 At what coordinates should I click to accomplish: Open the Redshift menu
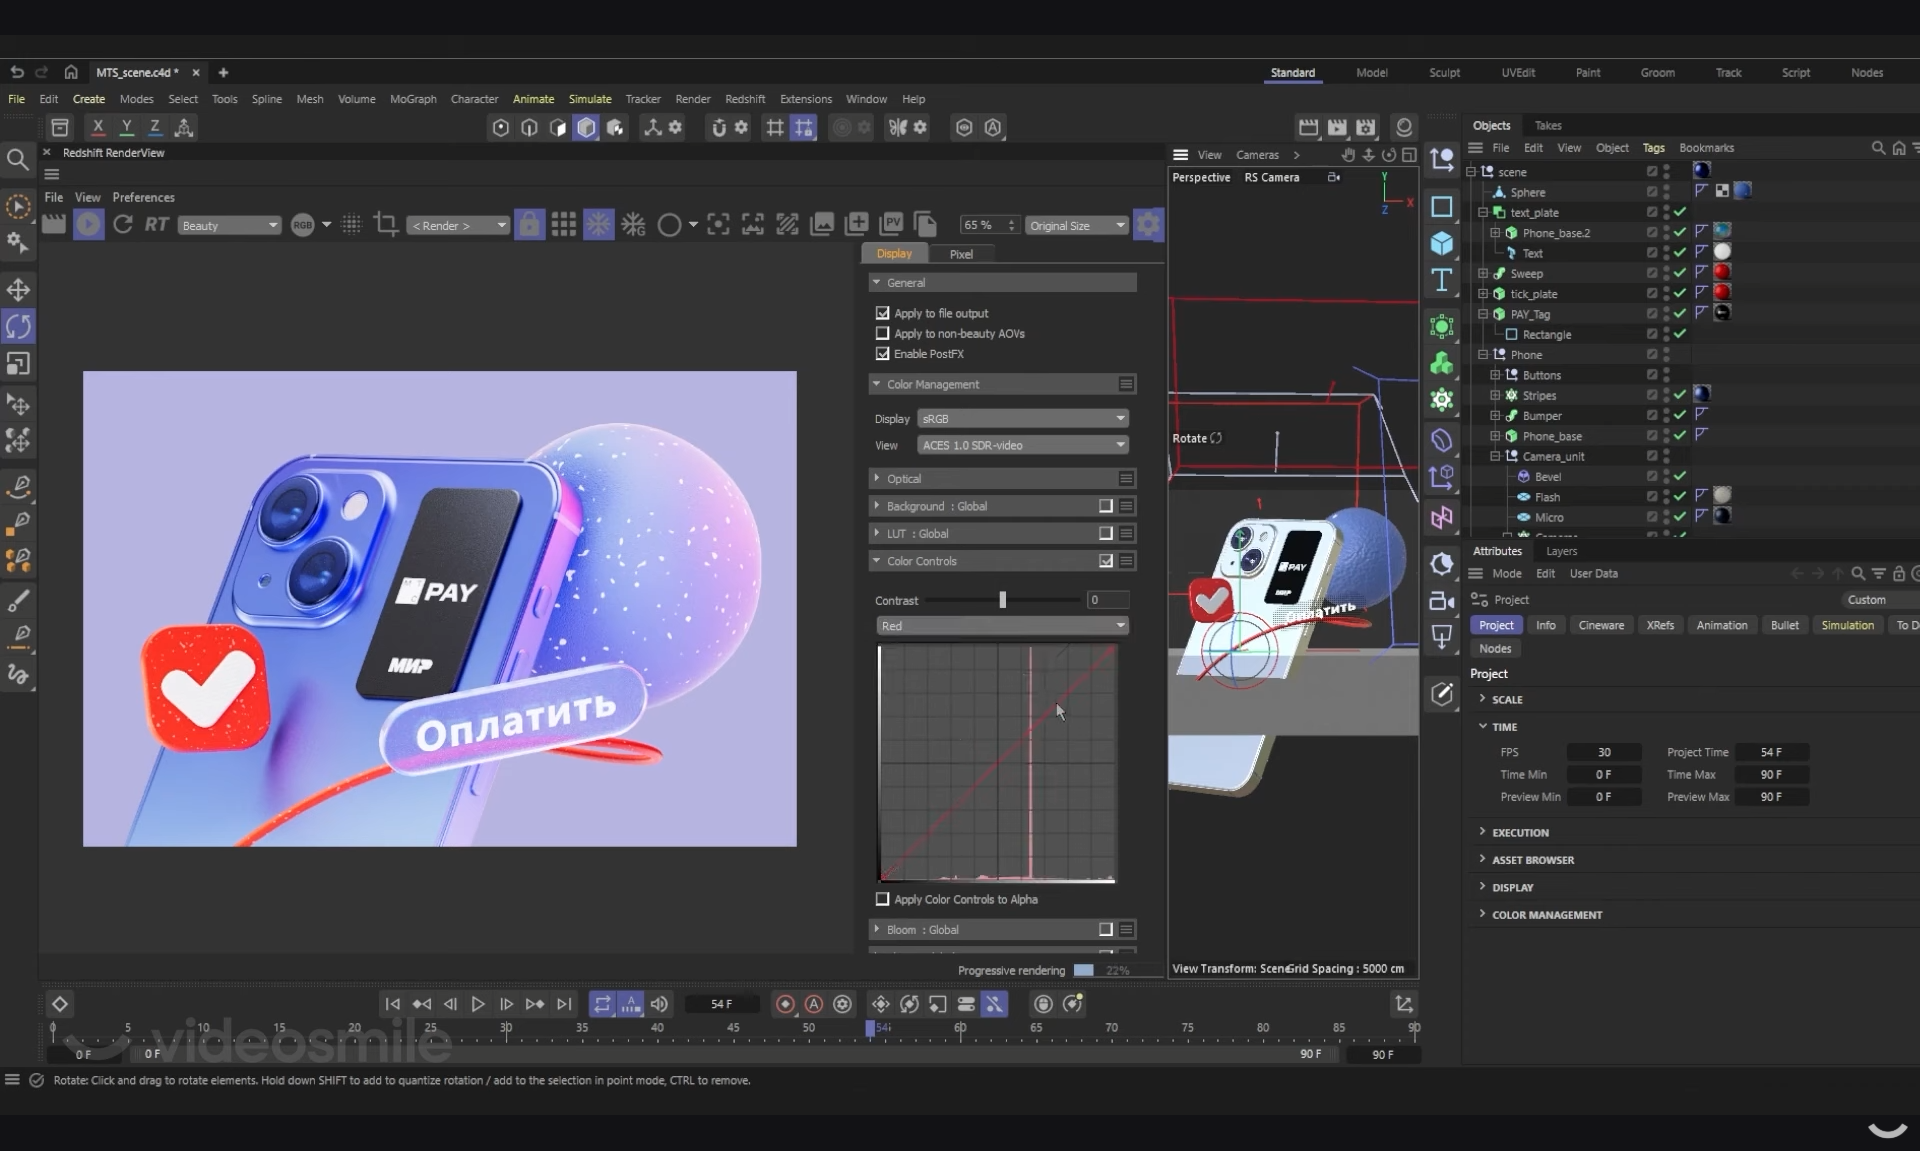point(744,99)
